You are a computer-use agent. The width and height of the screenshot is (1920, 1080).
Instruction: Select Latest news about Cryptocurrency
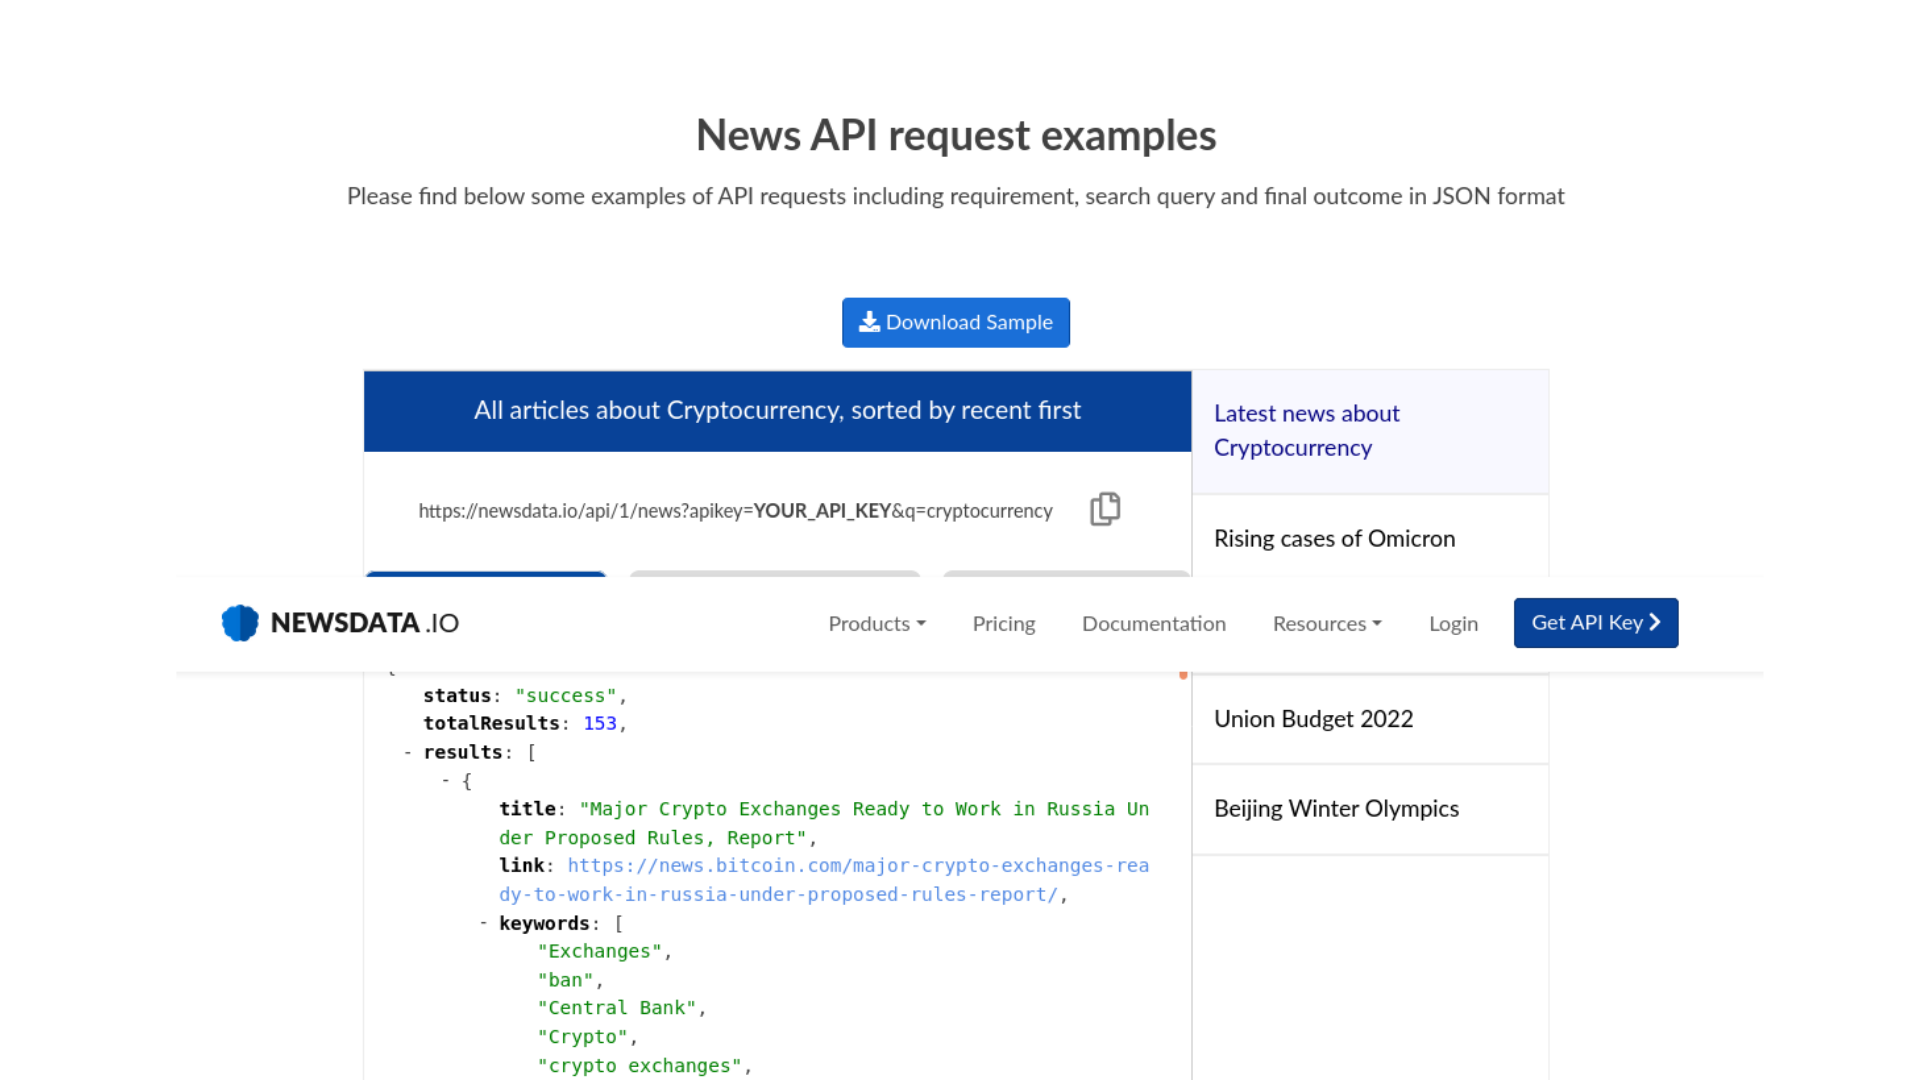tap(1306, 430)
